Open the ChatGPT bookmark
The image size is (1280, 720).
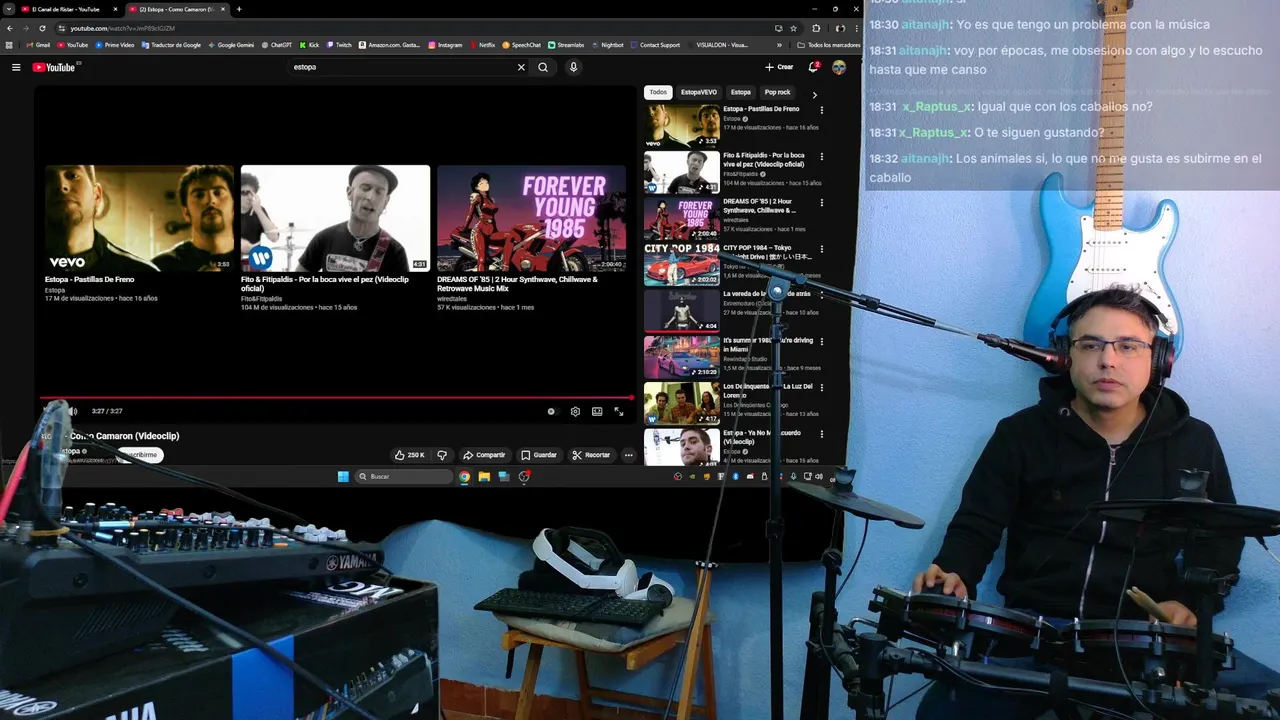[276, 45]
